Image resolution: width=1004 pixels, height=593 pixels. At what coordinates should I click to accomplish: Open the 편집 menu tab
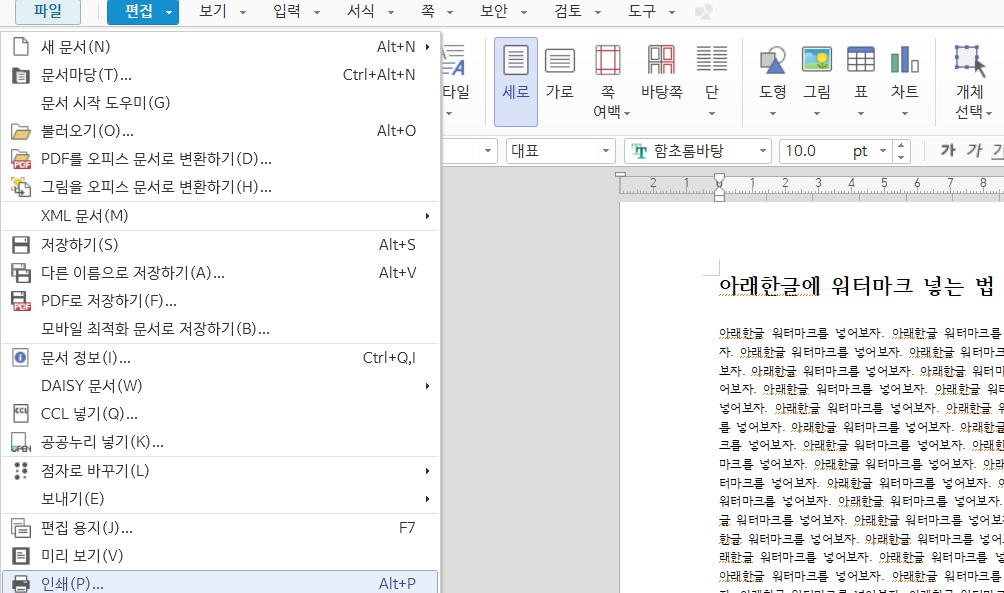(x=142, y=12)
